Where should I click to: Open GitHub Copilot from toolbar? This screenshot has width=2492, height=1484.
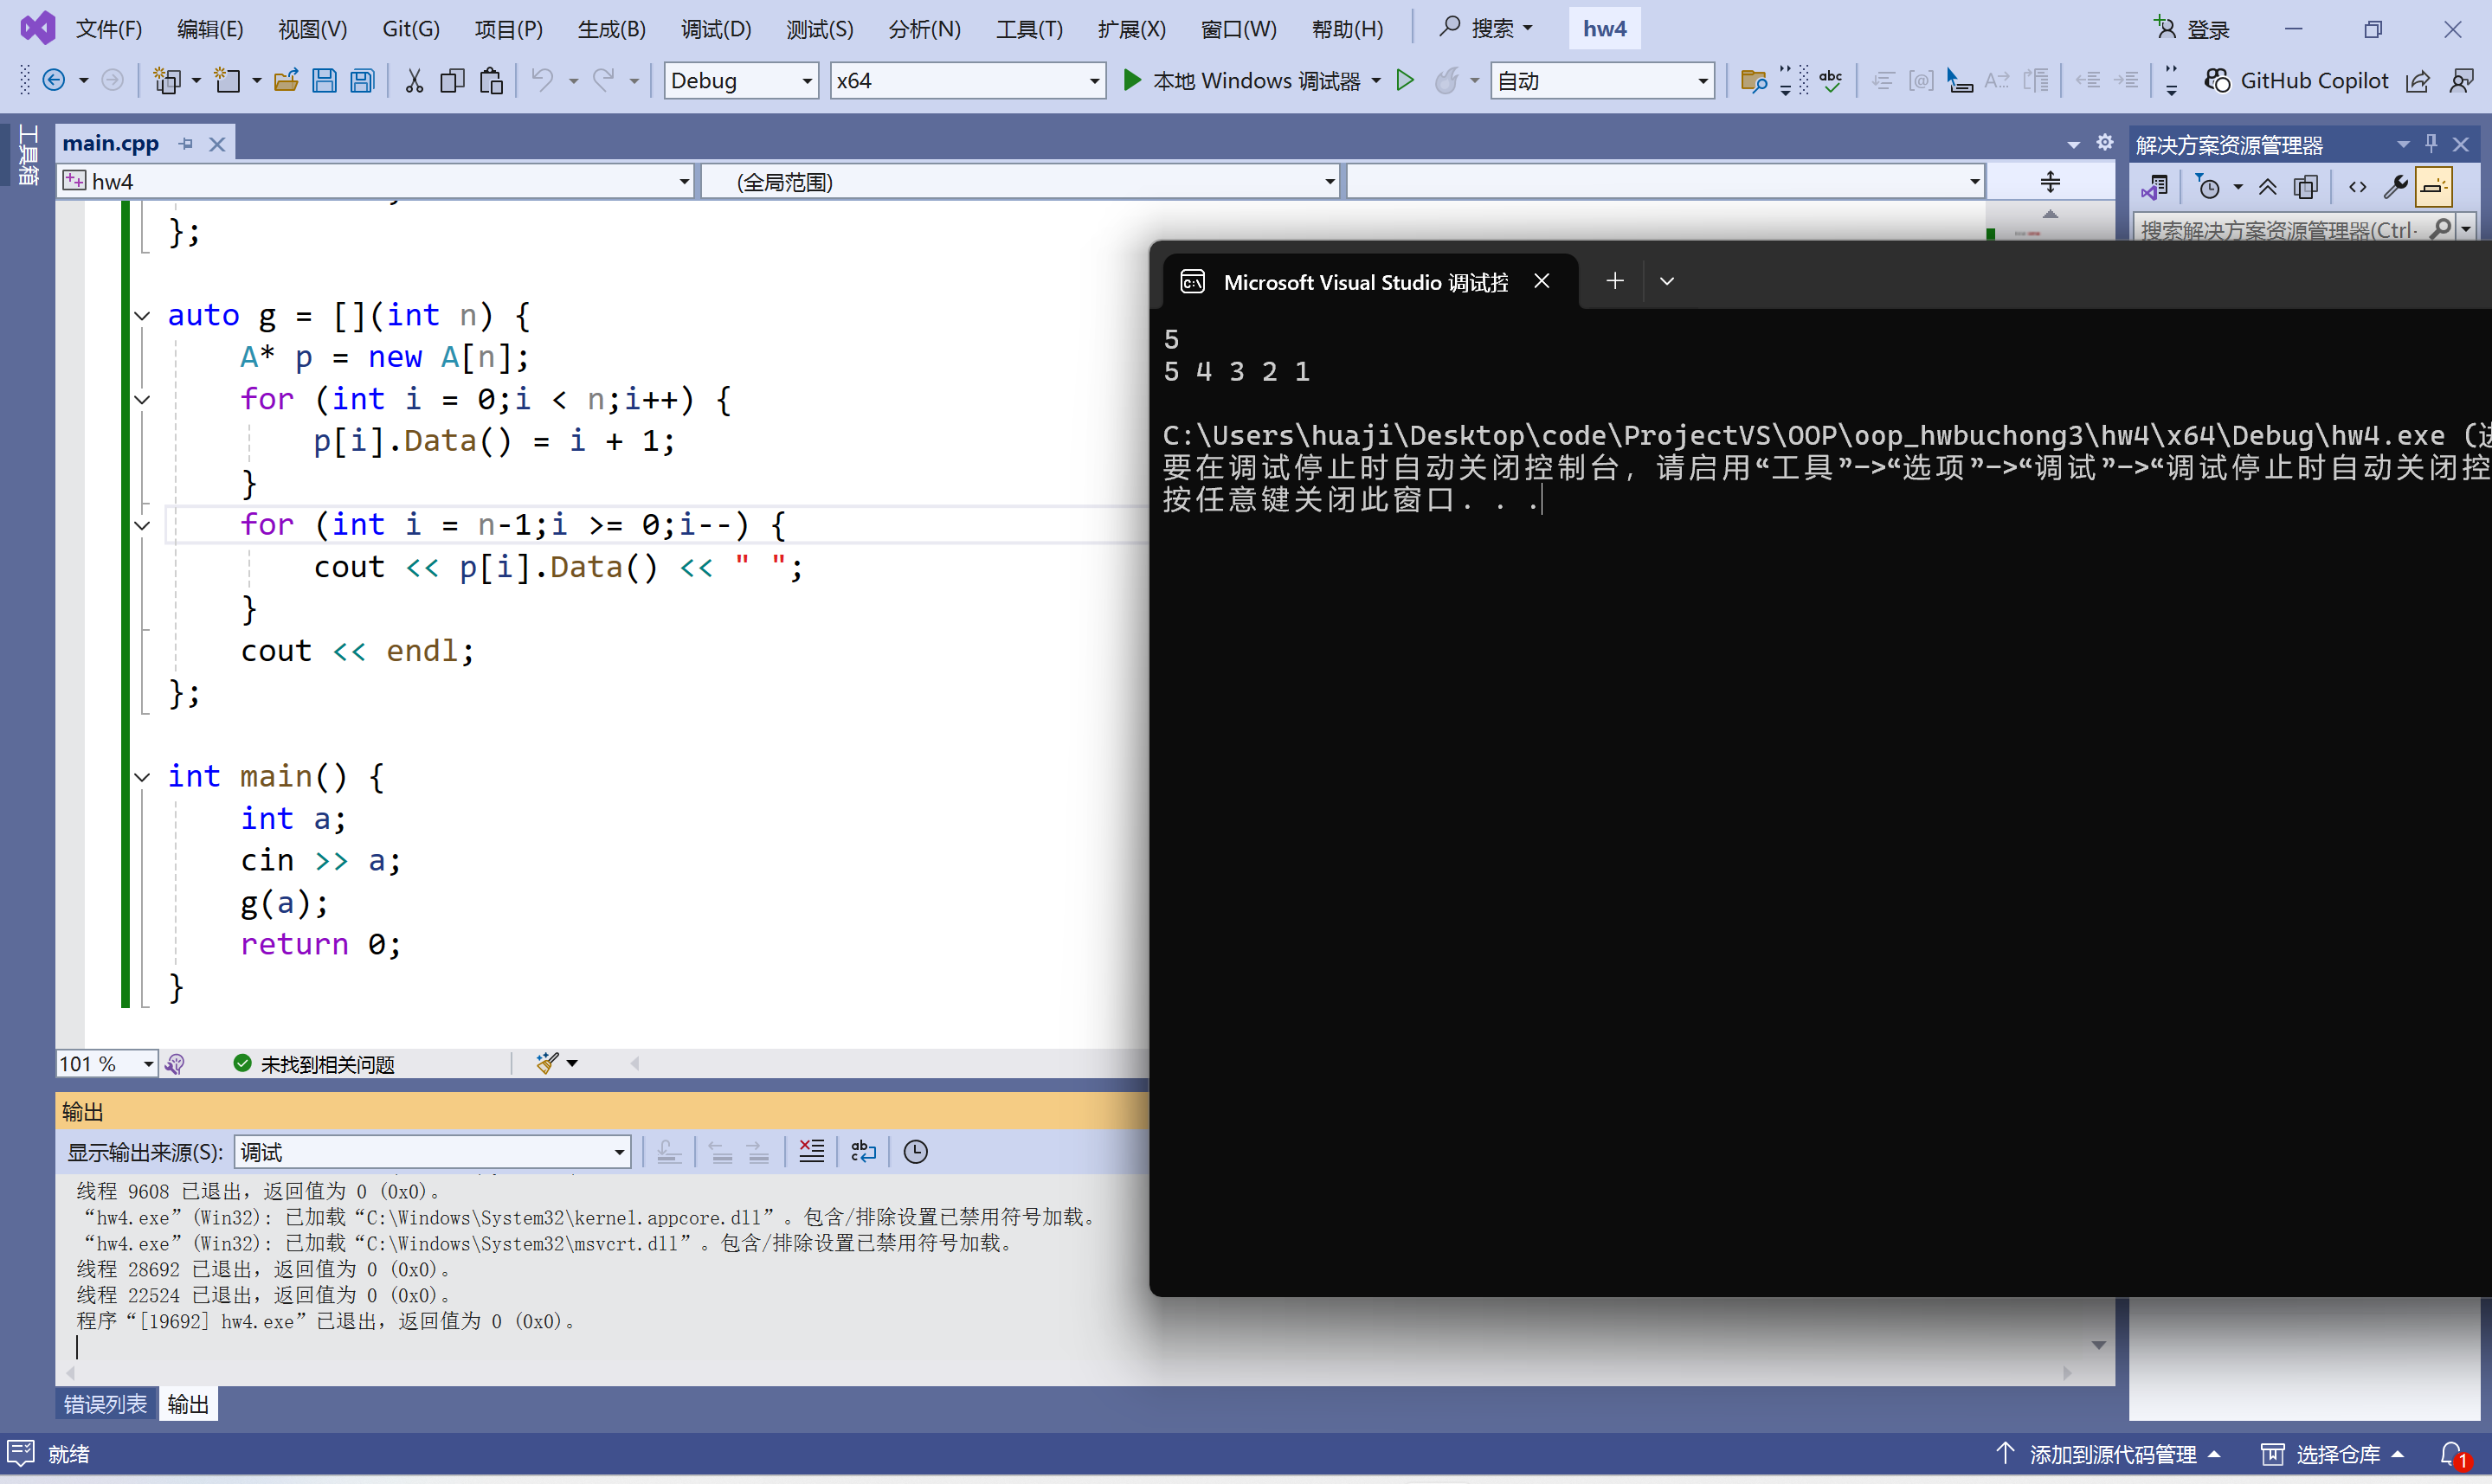coord(2297,81)
